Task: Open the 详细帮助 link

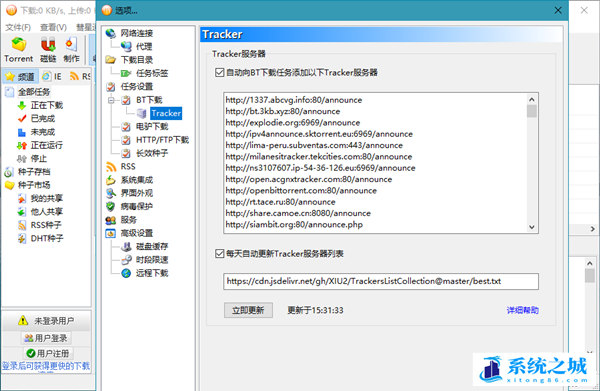Action: coord(522,310)
